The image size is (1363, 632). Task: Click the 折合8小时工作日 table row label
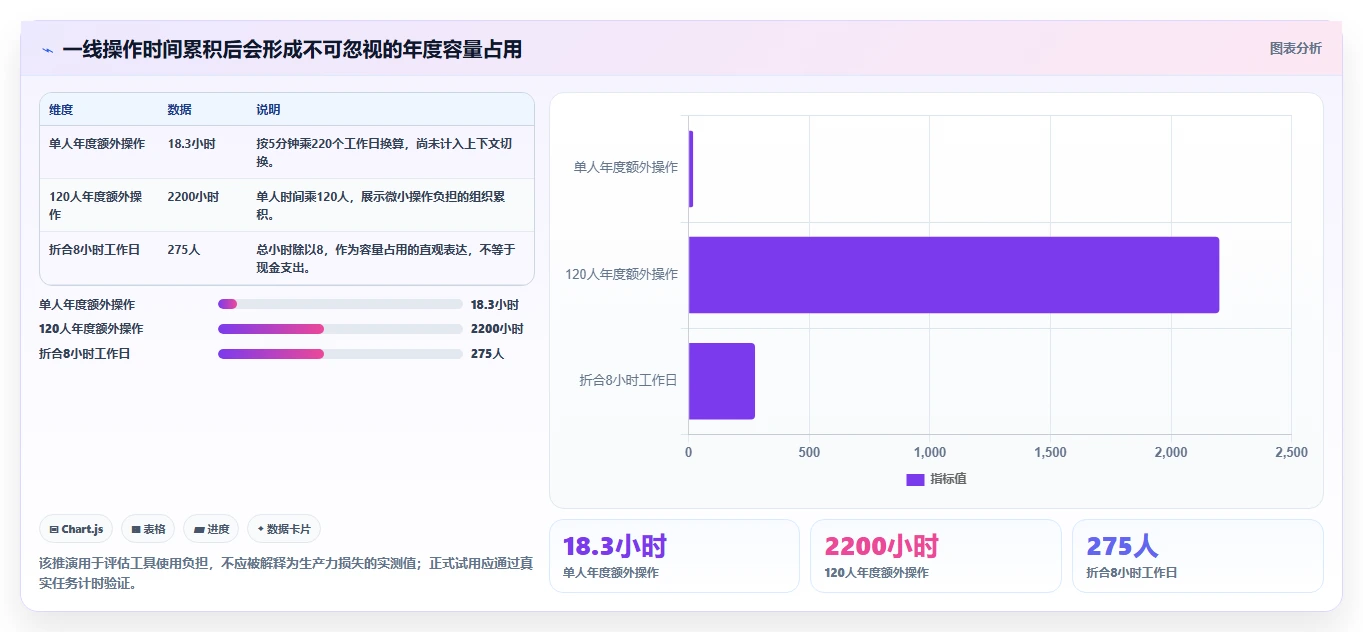tap(93, 250)
